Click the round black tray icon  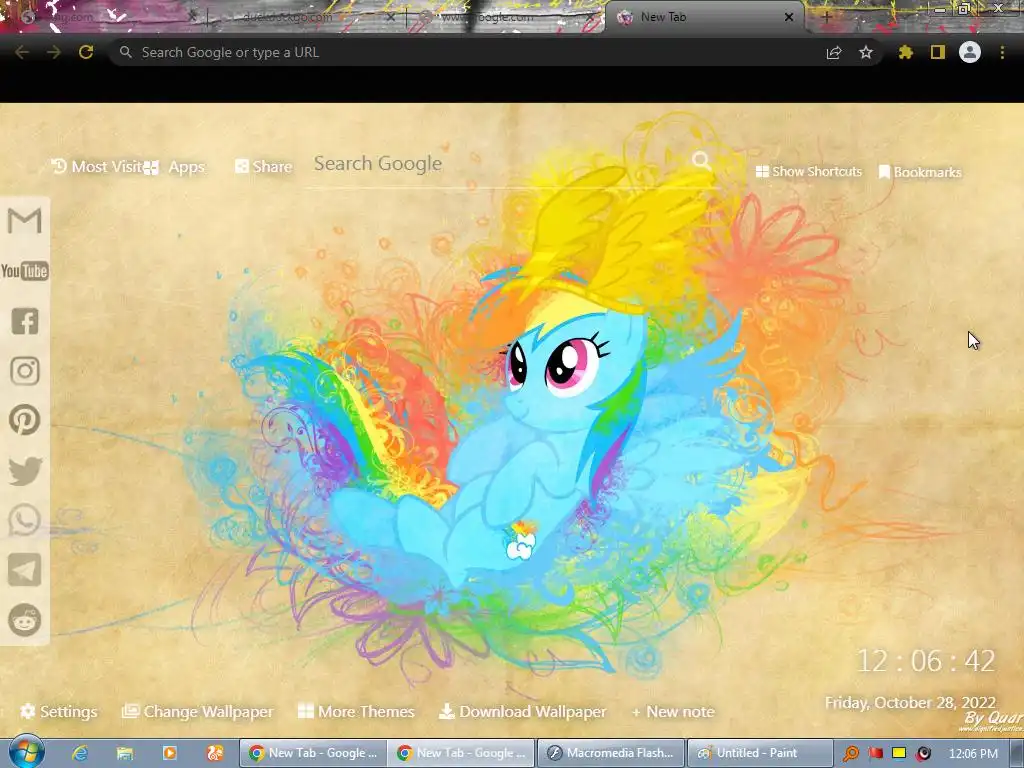point(923,754)
